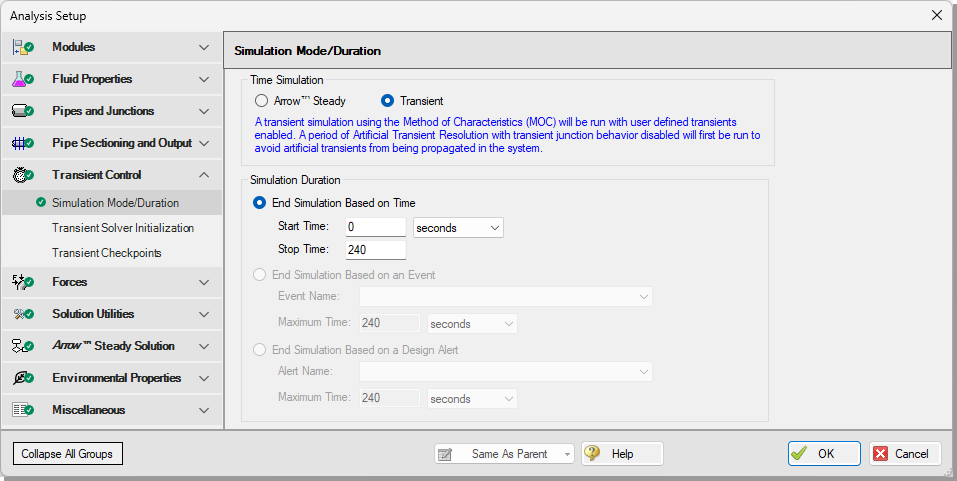Screen dimensions: 957x481
Task: Click the Collapse All Groups button
Action: [67, 454]
